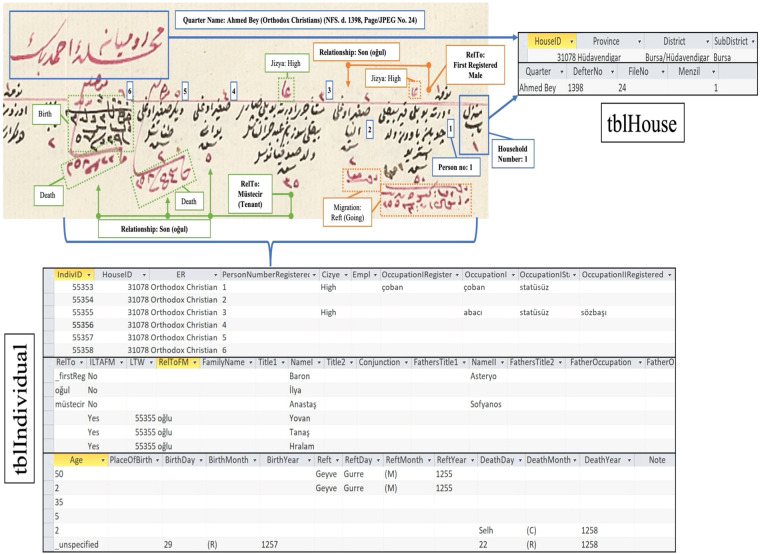Click the father's name cell Sofyanos
The image size is (760, 554).
(x=486, y=404)
